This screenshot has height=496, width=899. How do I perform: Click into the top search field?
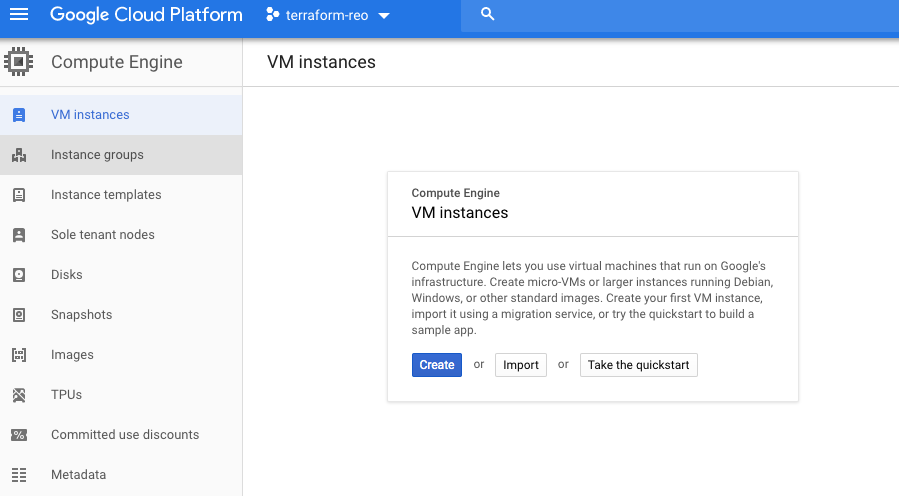tap(679, 15)
